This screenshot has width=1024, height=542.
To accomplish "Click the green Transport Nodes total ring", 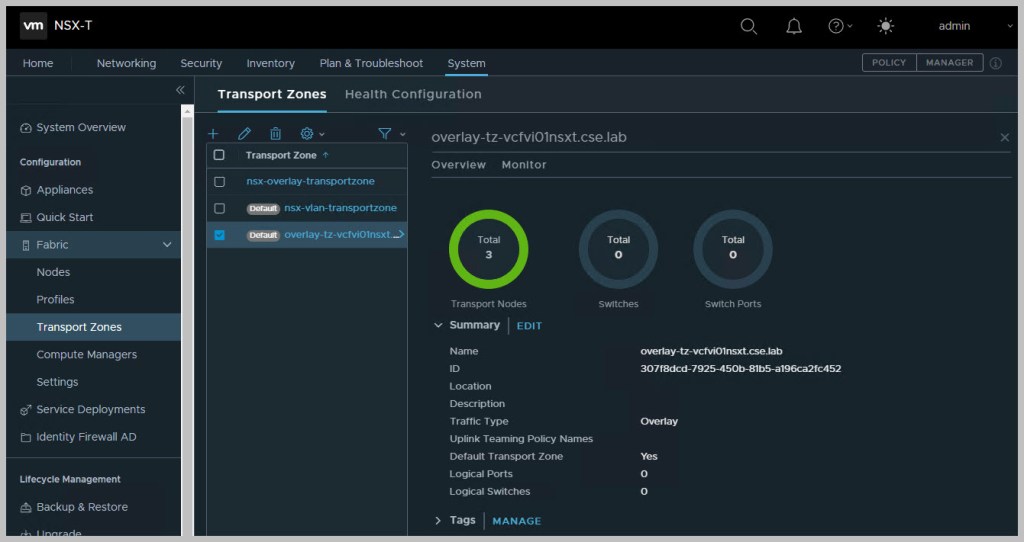I will pyautogui.click(x=488, y=248).
